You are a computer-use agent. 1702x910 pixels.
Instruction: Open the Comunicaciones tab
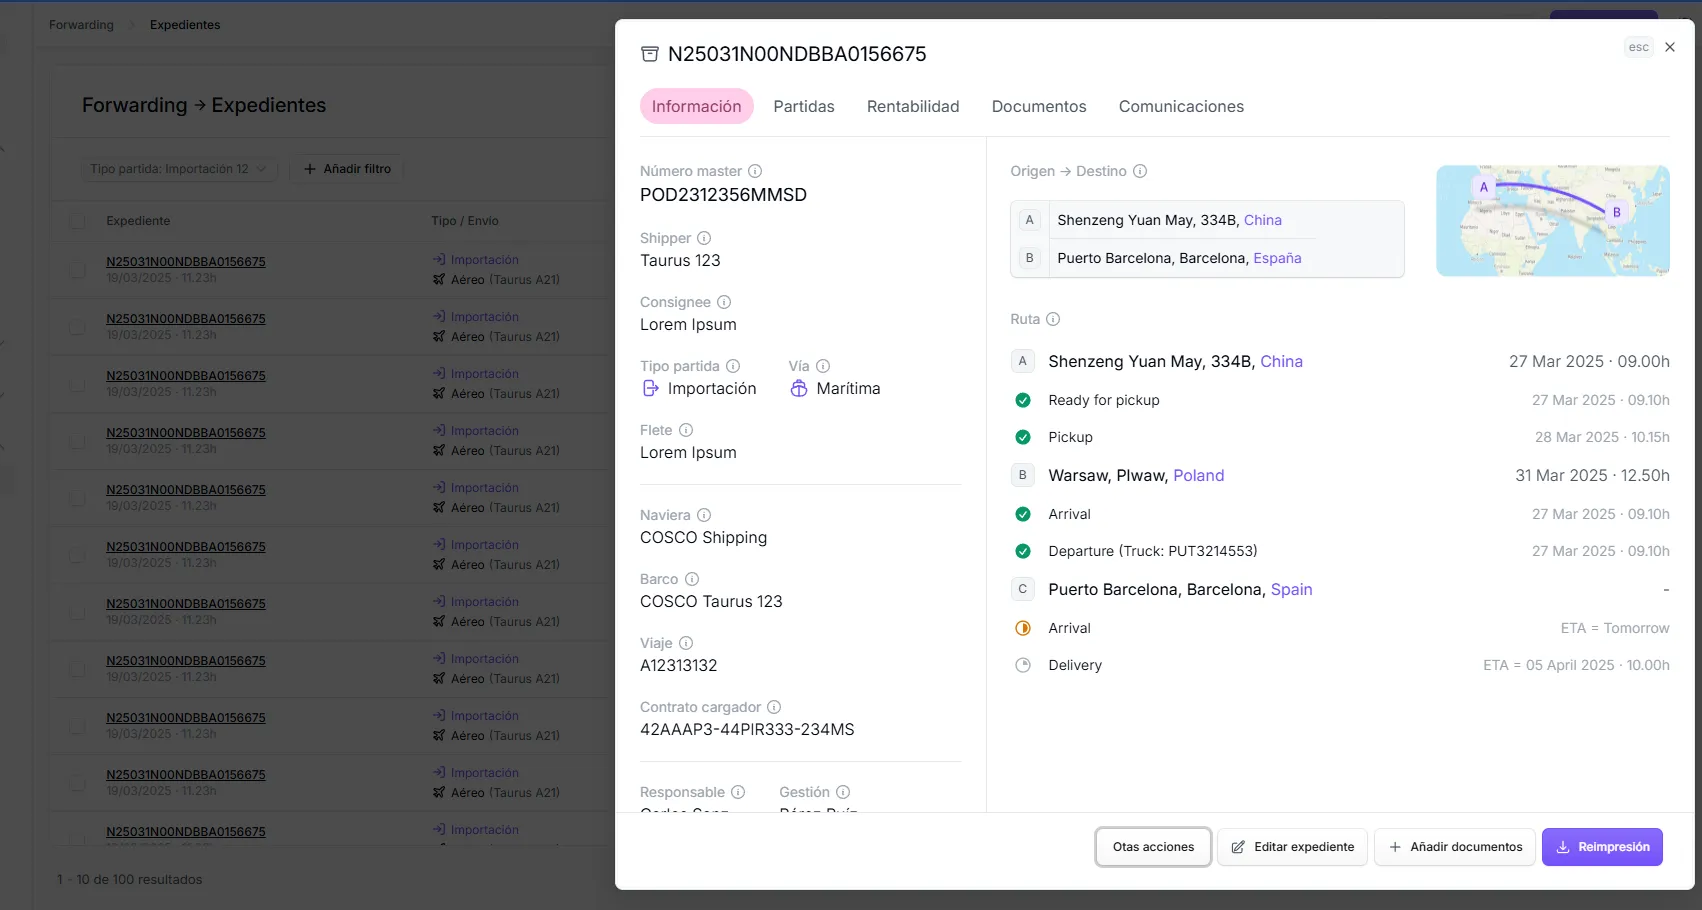(x=1181, y=106)
